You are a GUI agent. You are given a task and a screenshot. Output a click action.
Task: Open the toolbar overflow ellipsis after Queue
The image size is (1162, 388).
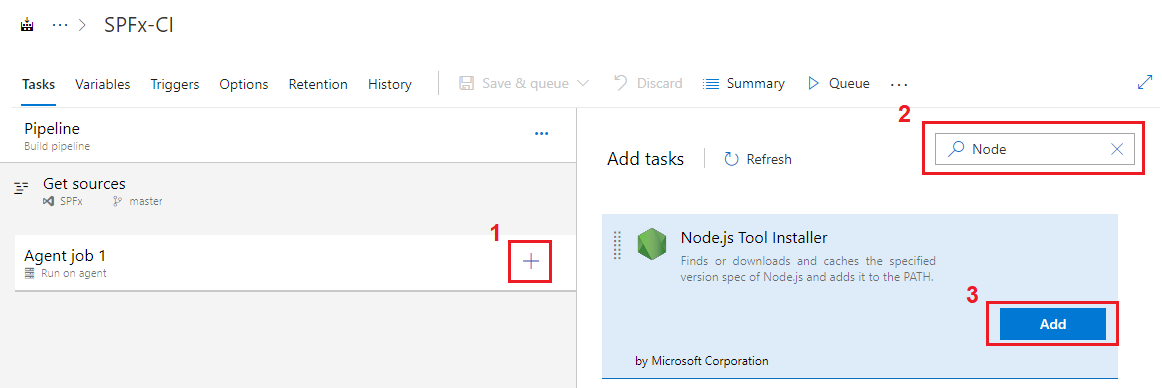[899, 84]
